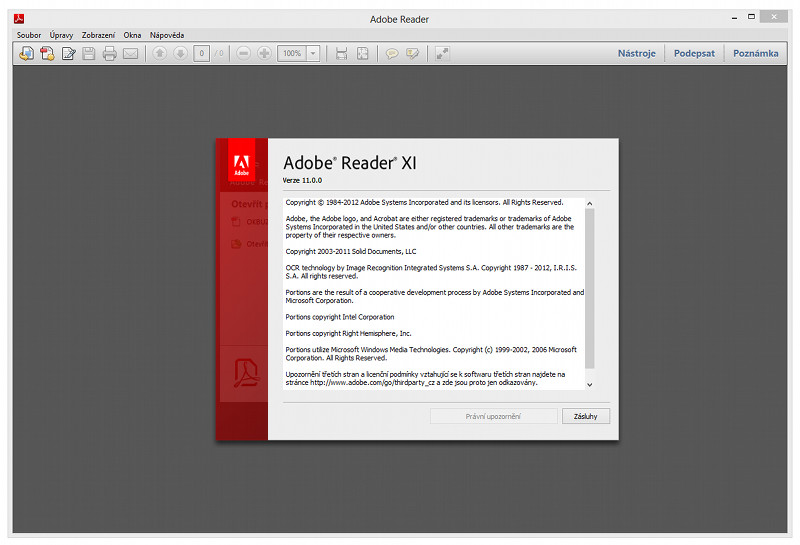Click the "Portions copyright Intel Corporation" line
The width and height of the screenshot is (800, 545).
coord(340,317)
